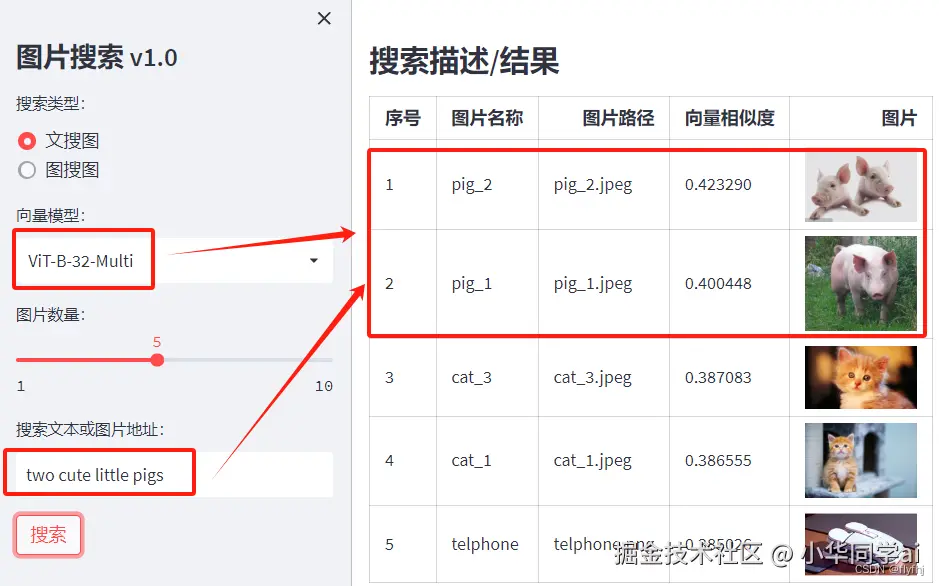Click the dropdown arrow beside the vector model
The width and height of the screenshot is (939, 586).
pos(314,259)
